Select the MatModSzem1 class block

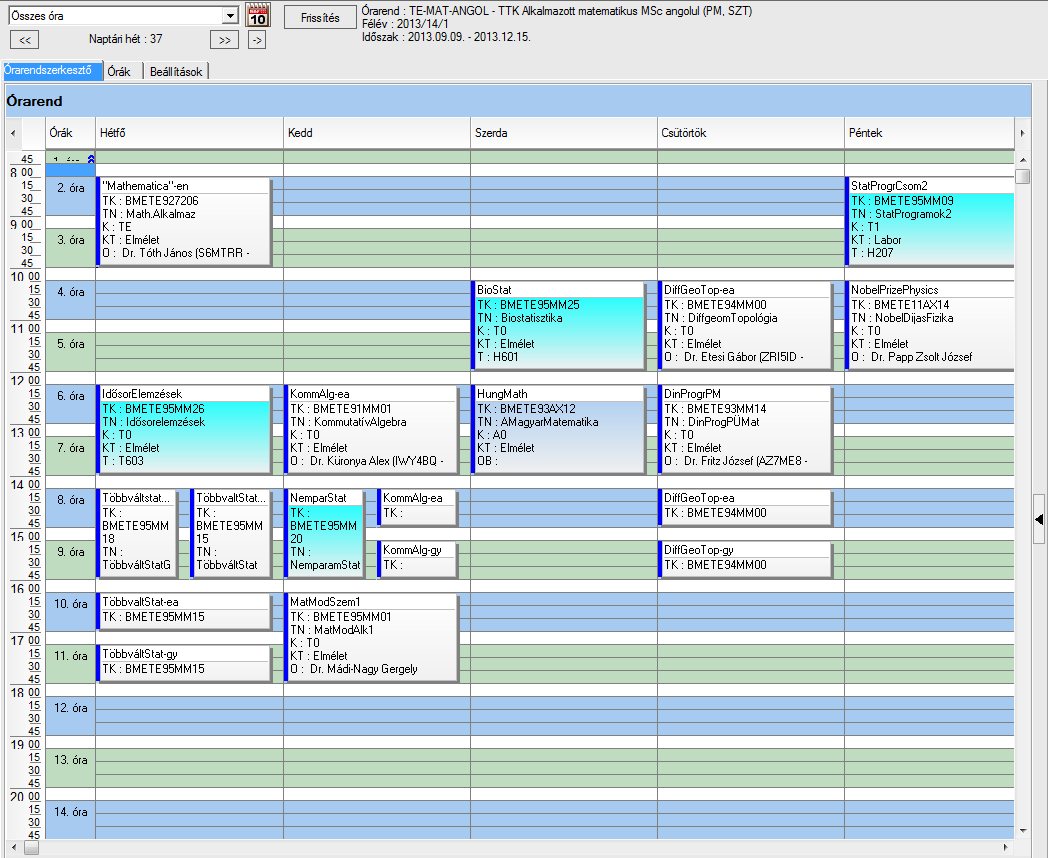372,637
